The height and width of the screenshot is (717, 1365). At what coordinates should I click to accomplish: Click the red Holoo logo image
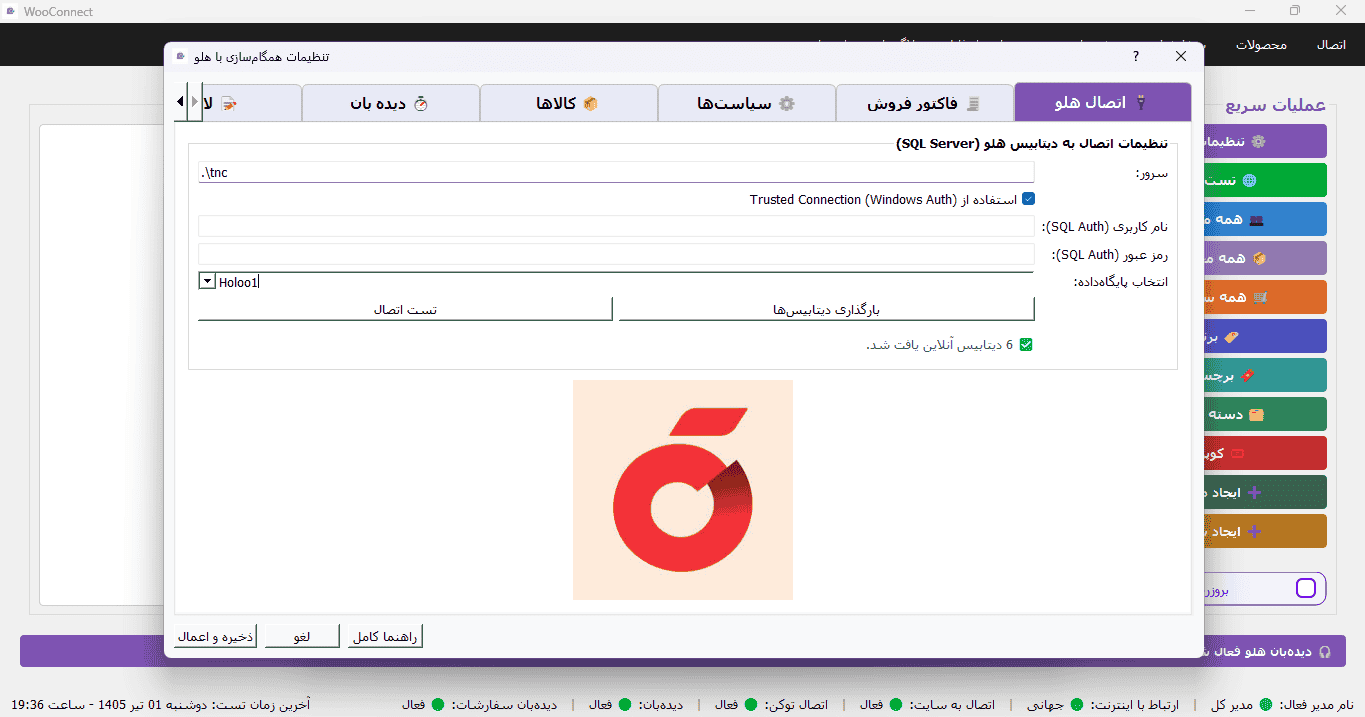pos(683,490)
